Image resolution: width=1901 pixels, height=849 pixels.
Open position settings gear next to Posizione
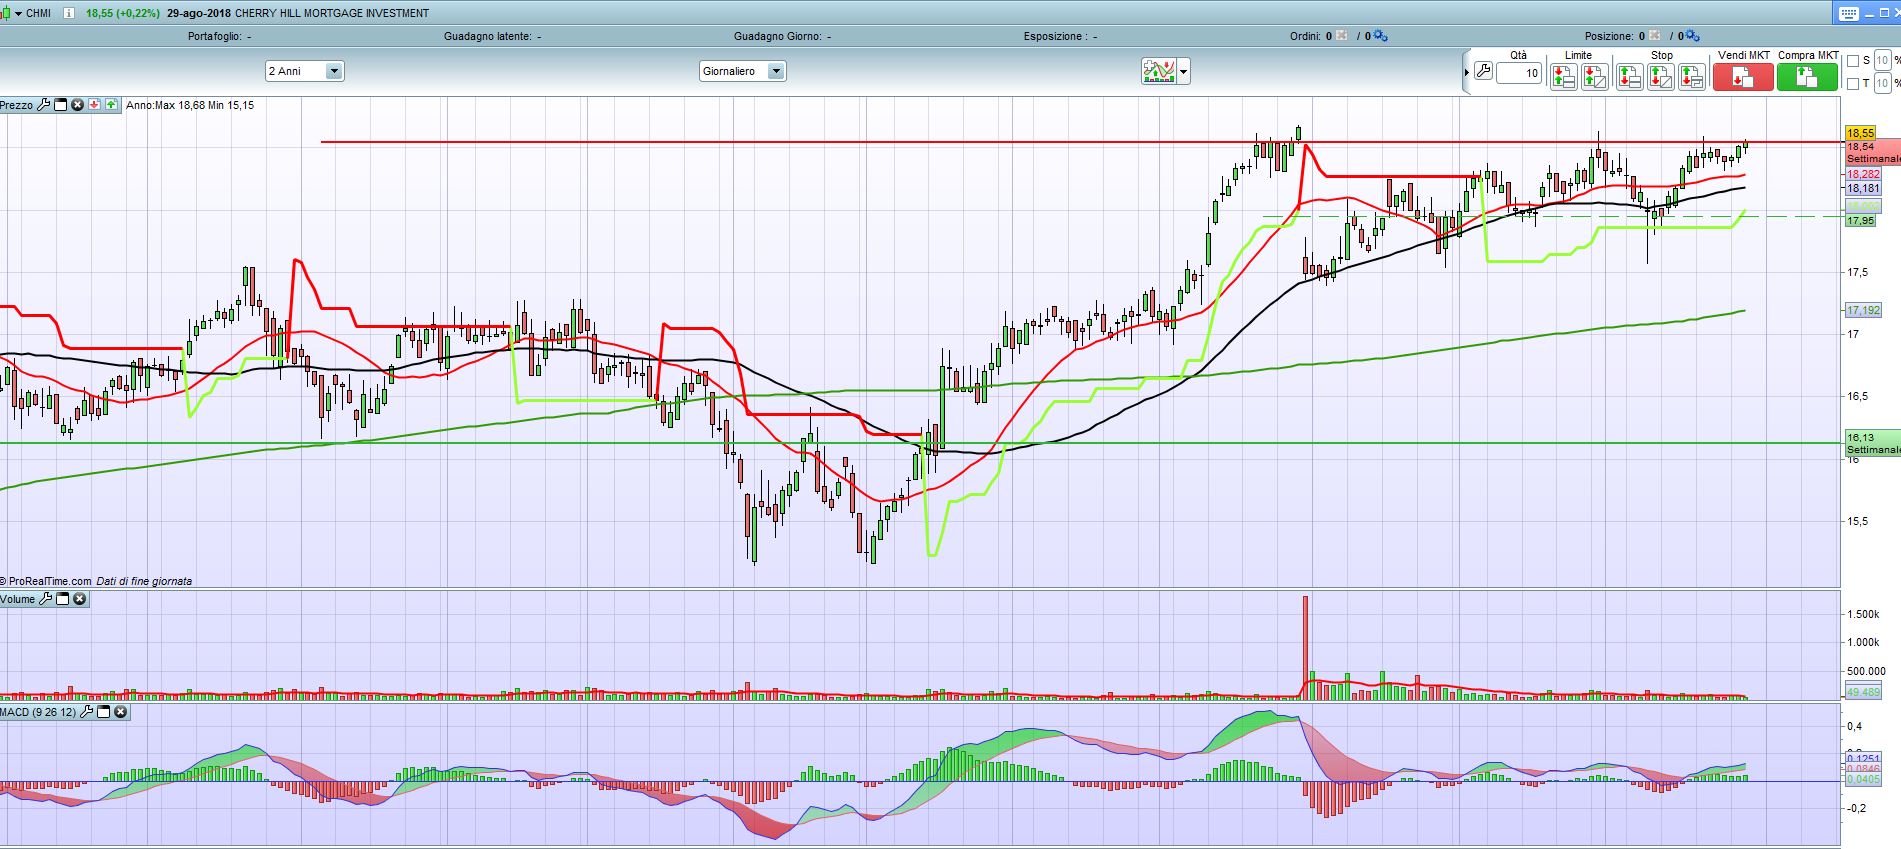pyautogui.click(x=1692, y=36)
